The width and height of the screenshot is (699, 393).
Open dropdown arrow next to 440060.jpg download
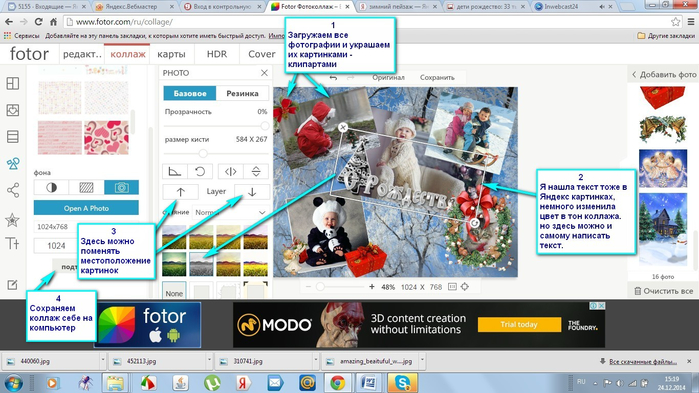click(103, 360)
